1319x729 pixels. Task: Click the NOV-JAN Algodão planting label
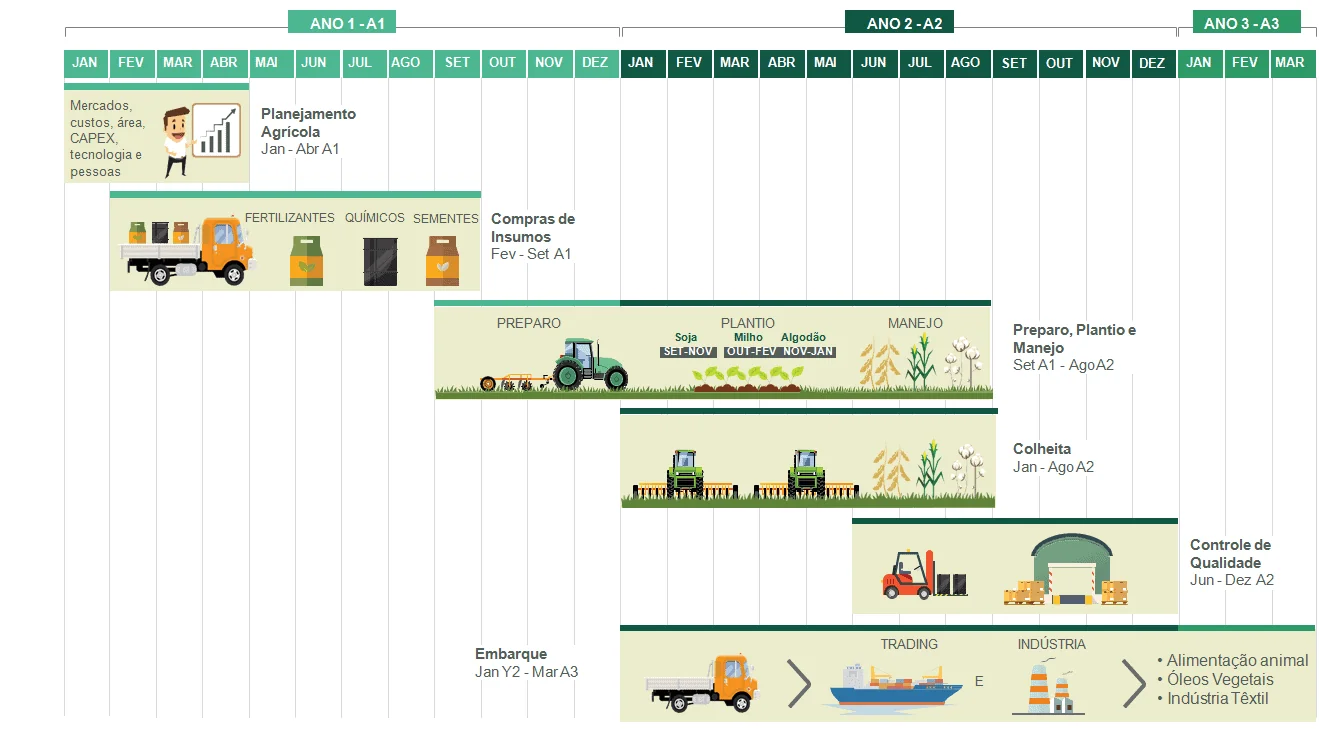click(809, 352)
